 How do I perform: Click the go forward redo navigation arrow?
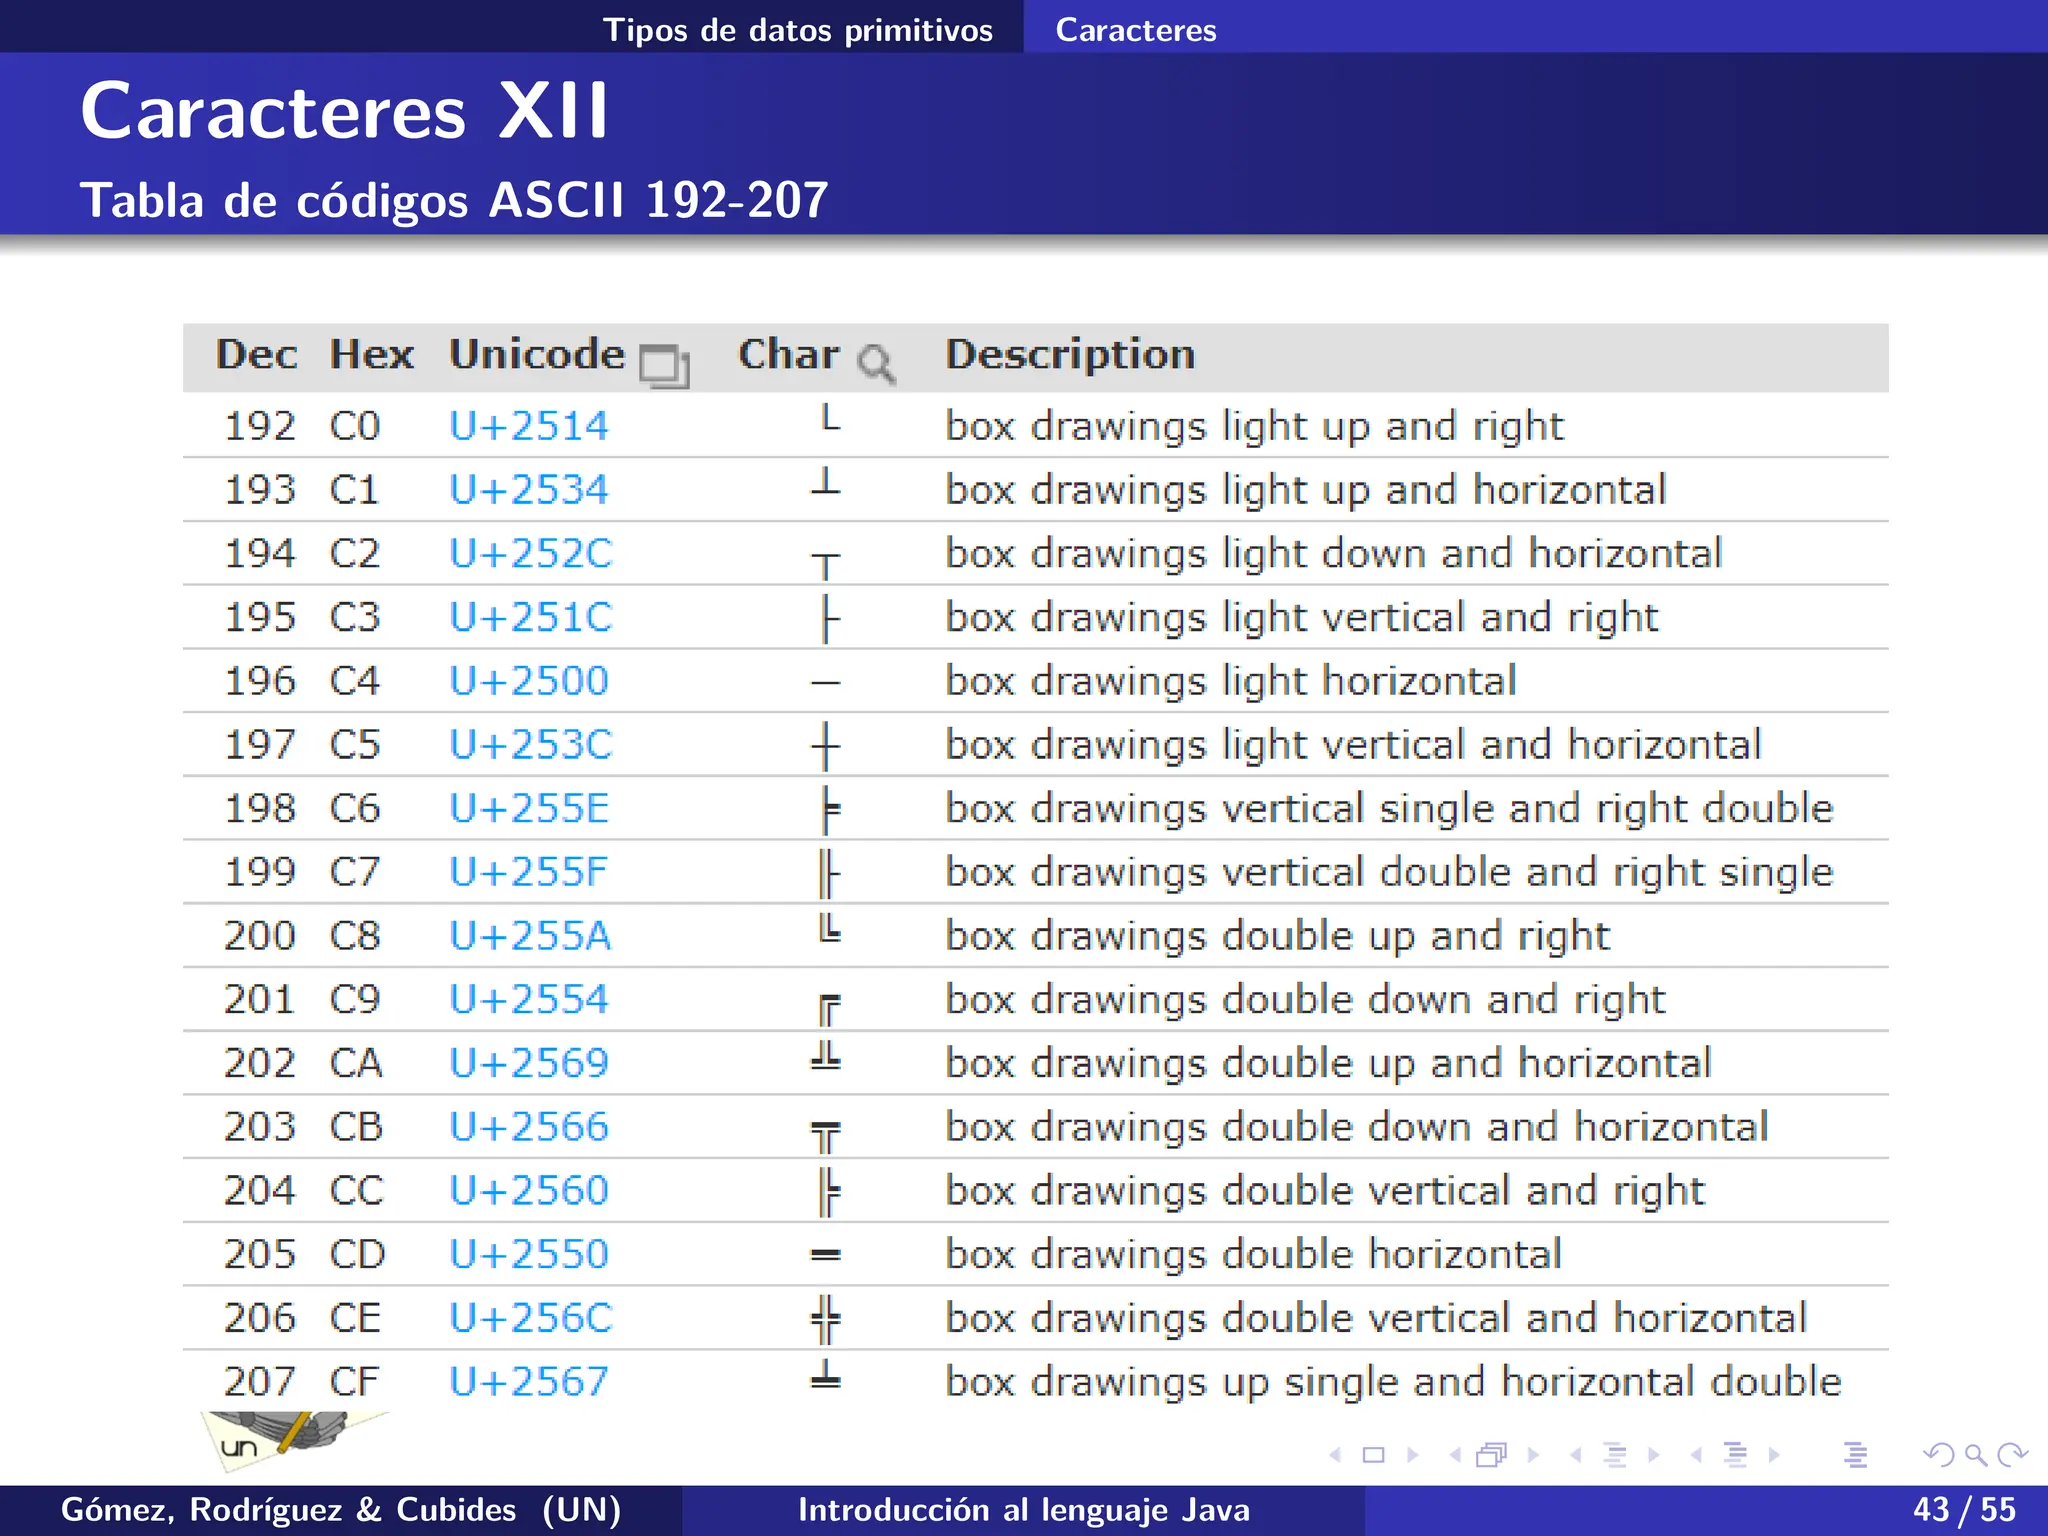pyautogui.click(x=2013, y=1455)
